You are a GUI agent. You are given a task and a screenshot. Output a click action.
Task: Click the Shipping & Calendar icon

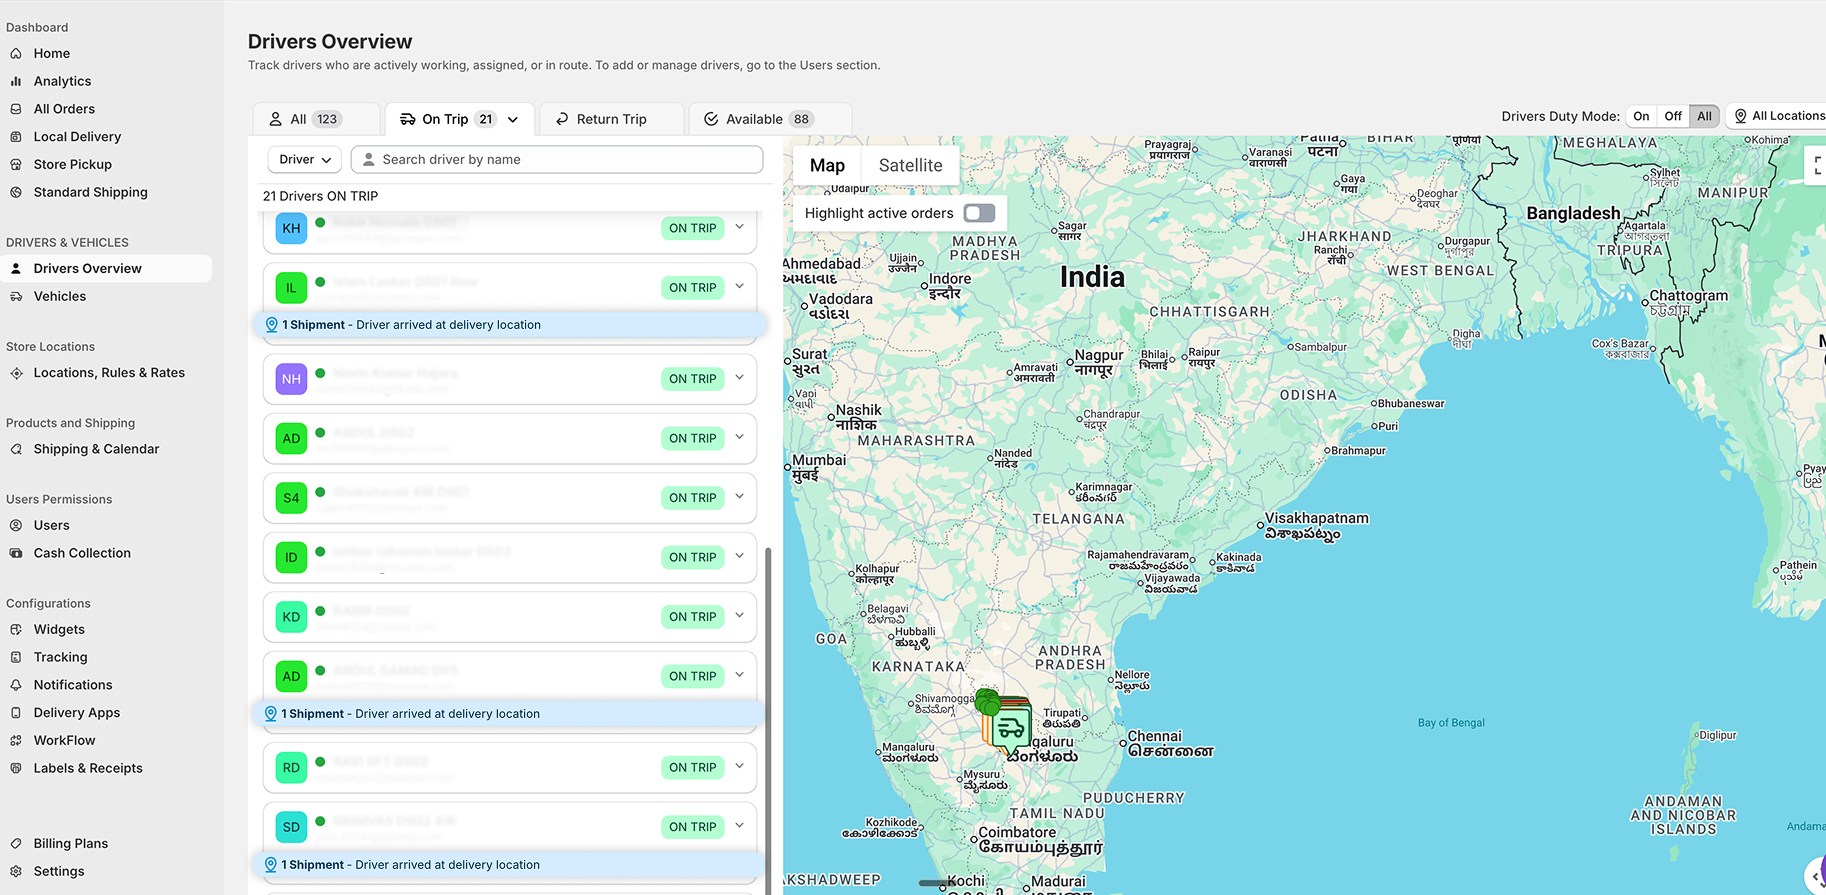tap(16, 449)
